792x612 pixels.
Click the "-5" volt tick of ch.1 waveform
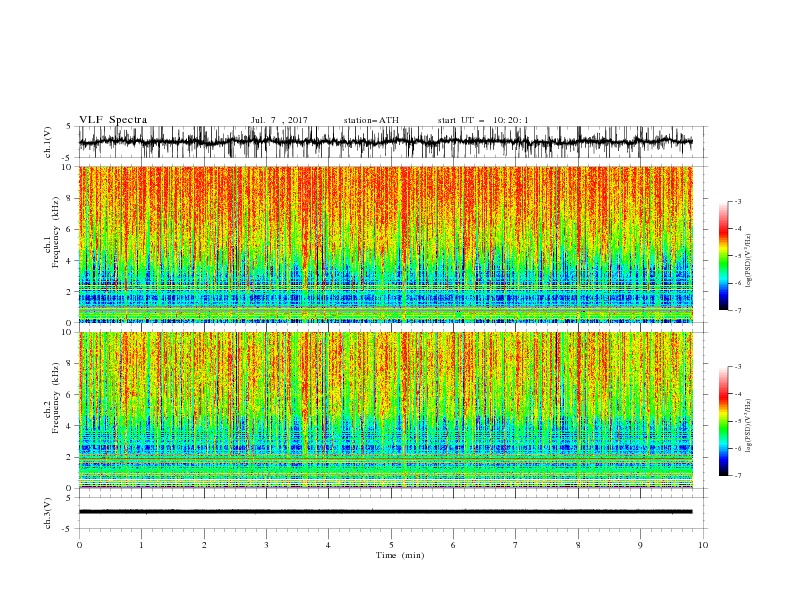[x=68, y=158]
